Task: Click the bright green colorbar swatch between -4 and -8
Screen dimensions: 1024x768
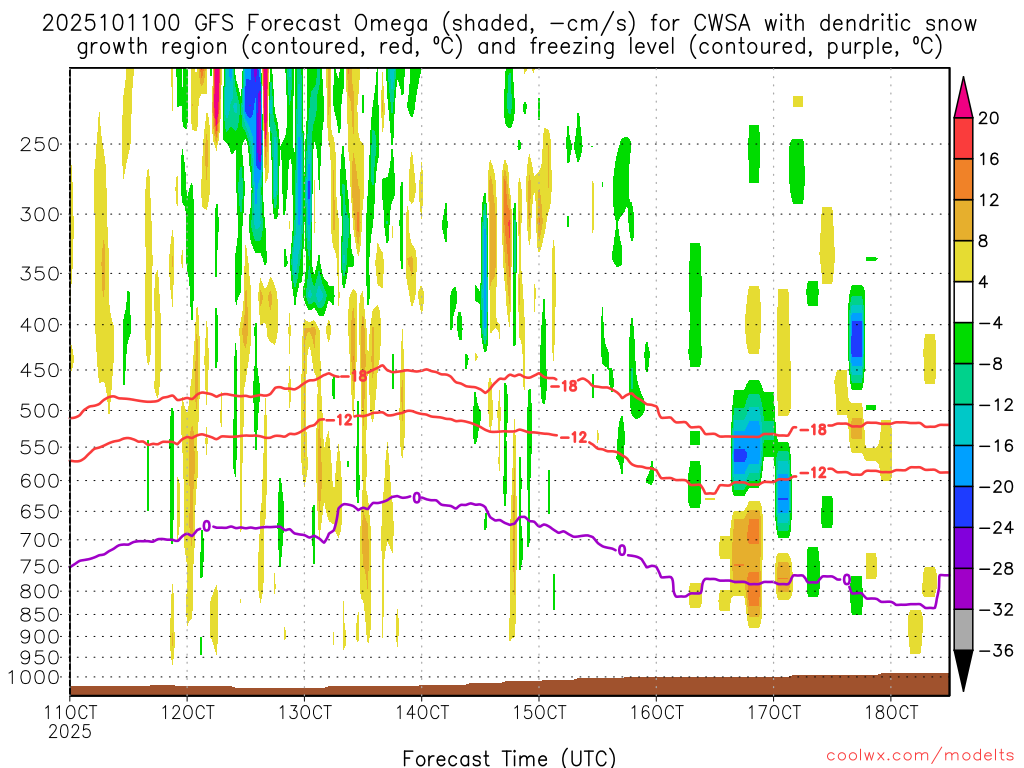Action: [963, 344]
